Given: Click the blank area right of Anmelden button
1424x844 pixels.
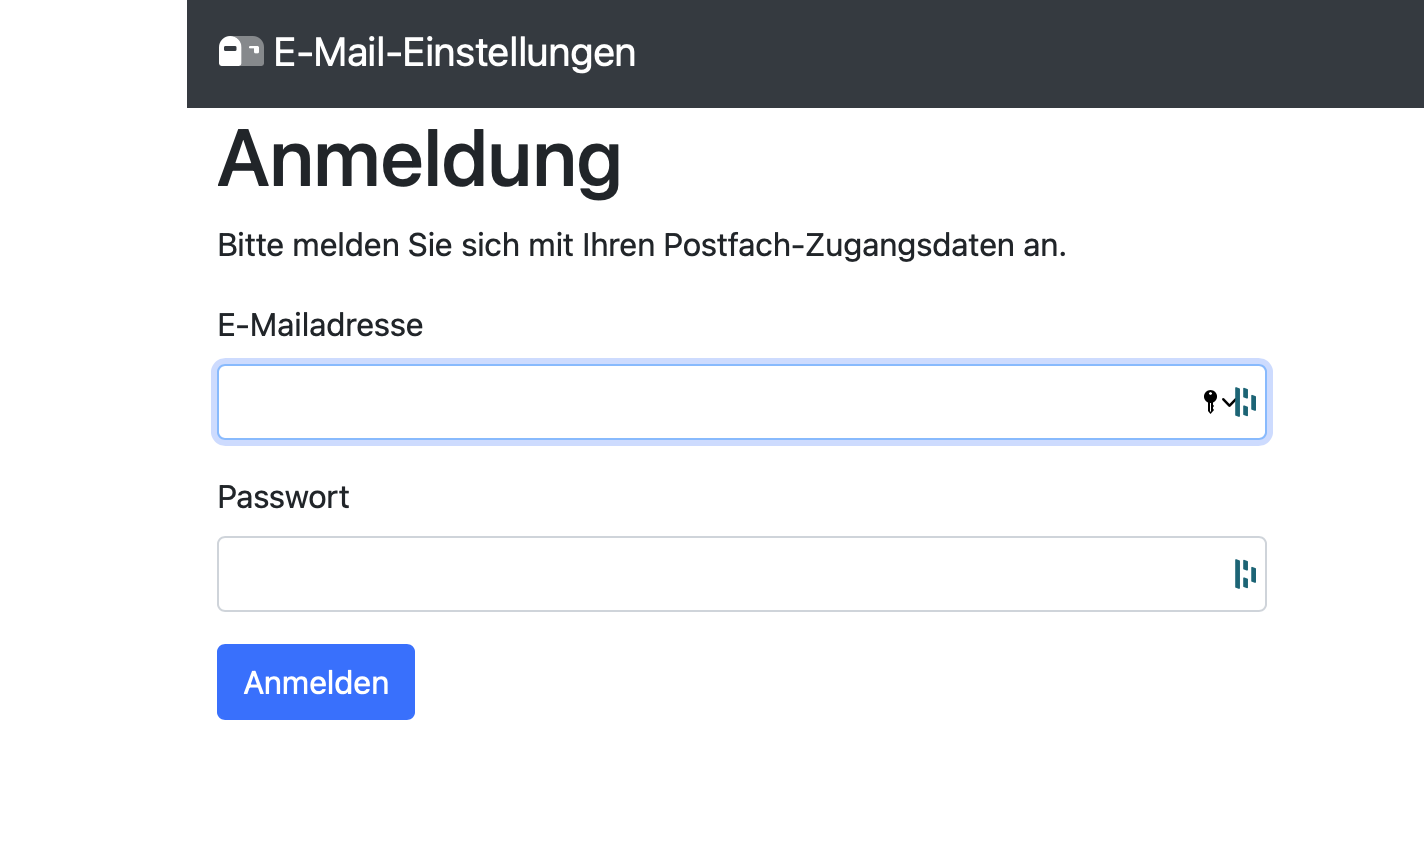Looking at the screenshot, I should tap(800, 682).
